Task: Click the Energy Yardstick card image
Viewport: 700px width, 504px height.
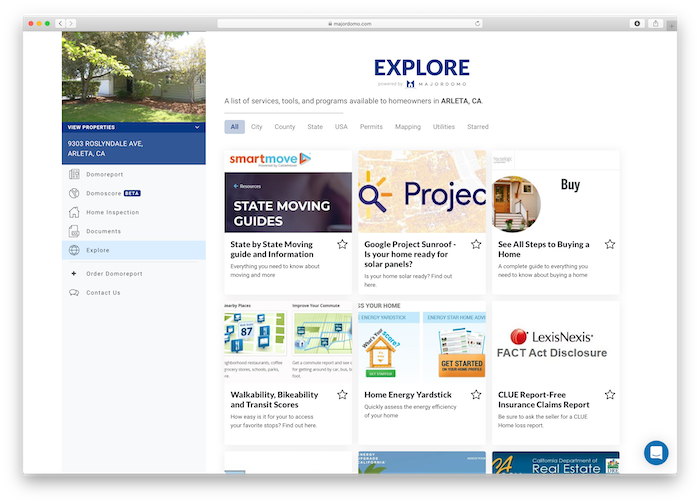Action: pos(422,342)
